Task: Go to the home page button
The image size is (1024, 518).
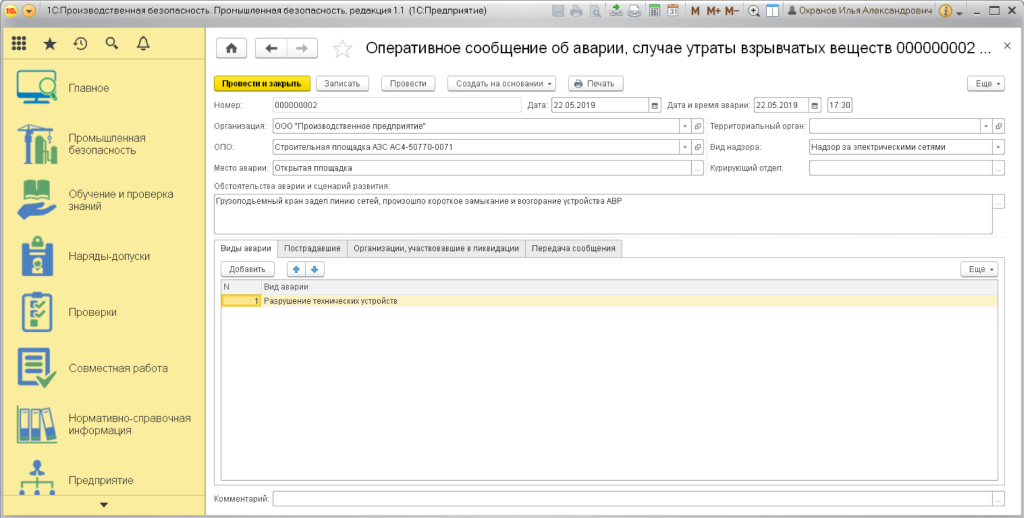Action: click(x=231, y=48)
